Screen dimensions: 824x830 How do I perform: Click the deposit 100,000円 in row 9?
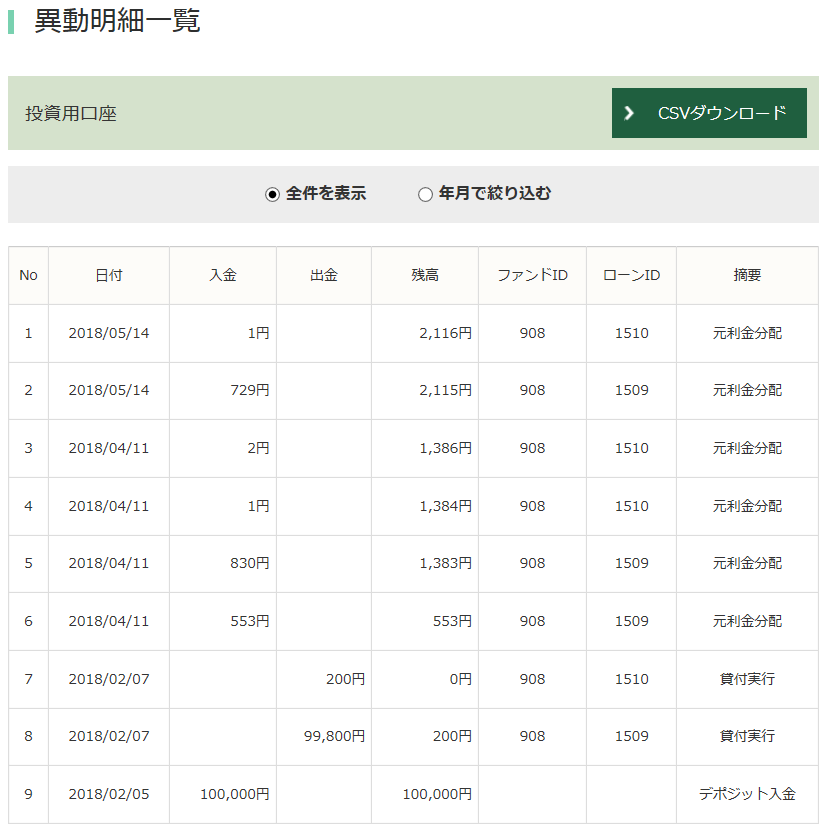click(235, 794)
